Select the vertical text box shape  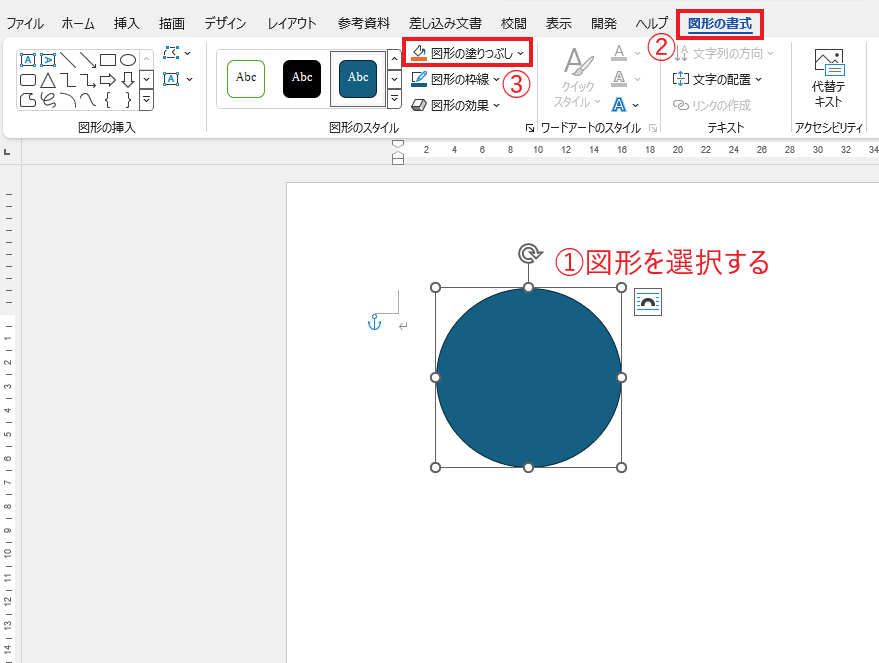click(48, 60)
